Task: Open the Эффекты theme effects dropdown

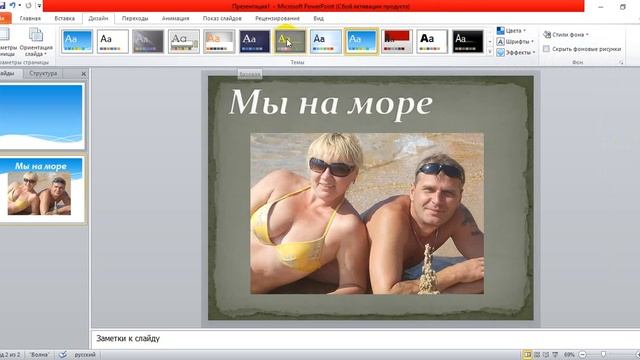Action: click(x=516, y=52)
